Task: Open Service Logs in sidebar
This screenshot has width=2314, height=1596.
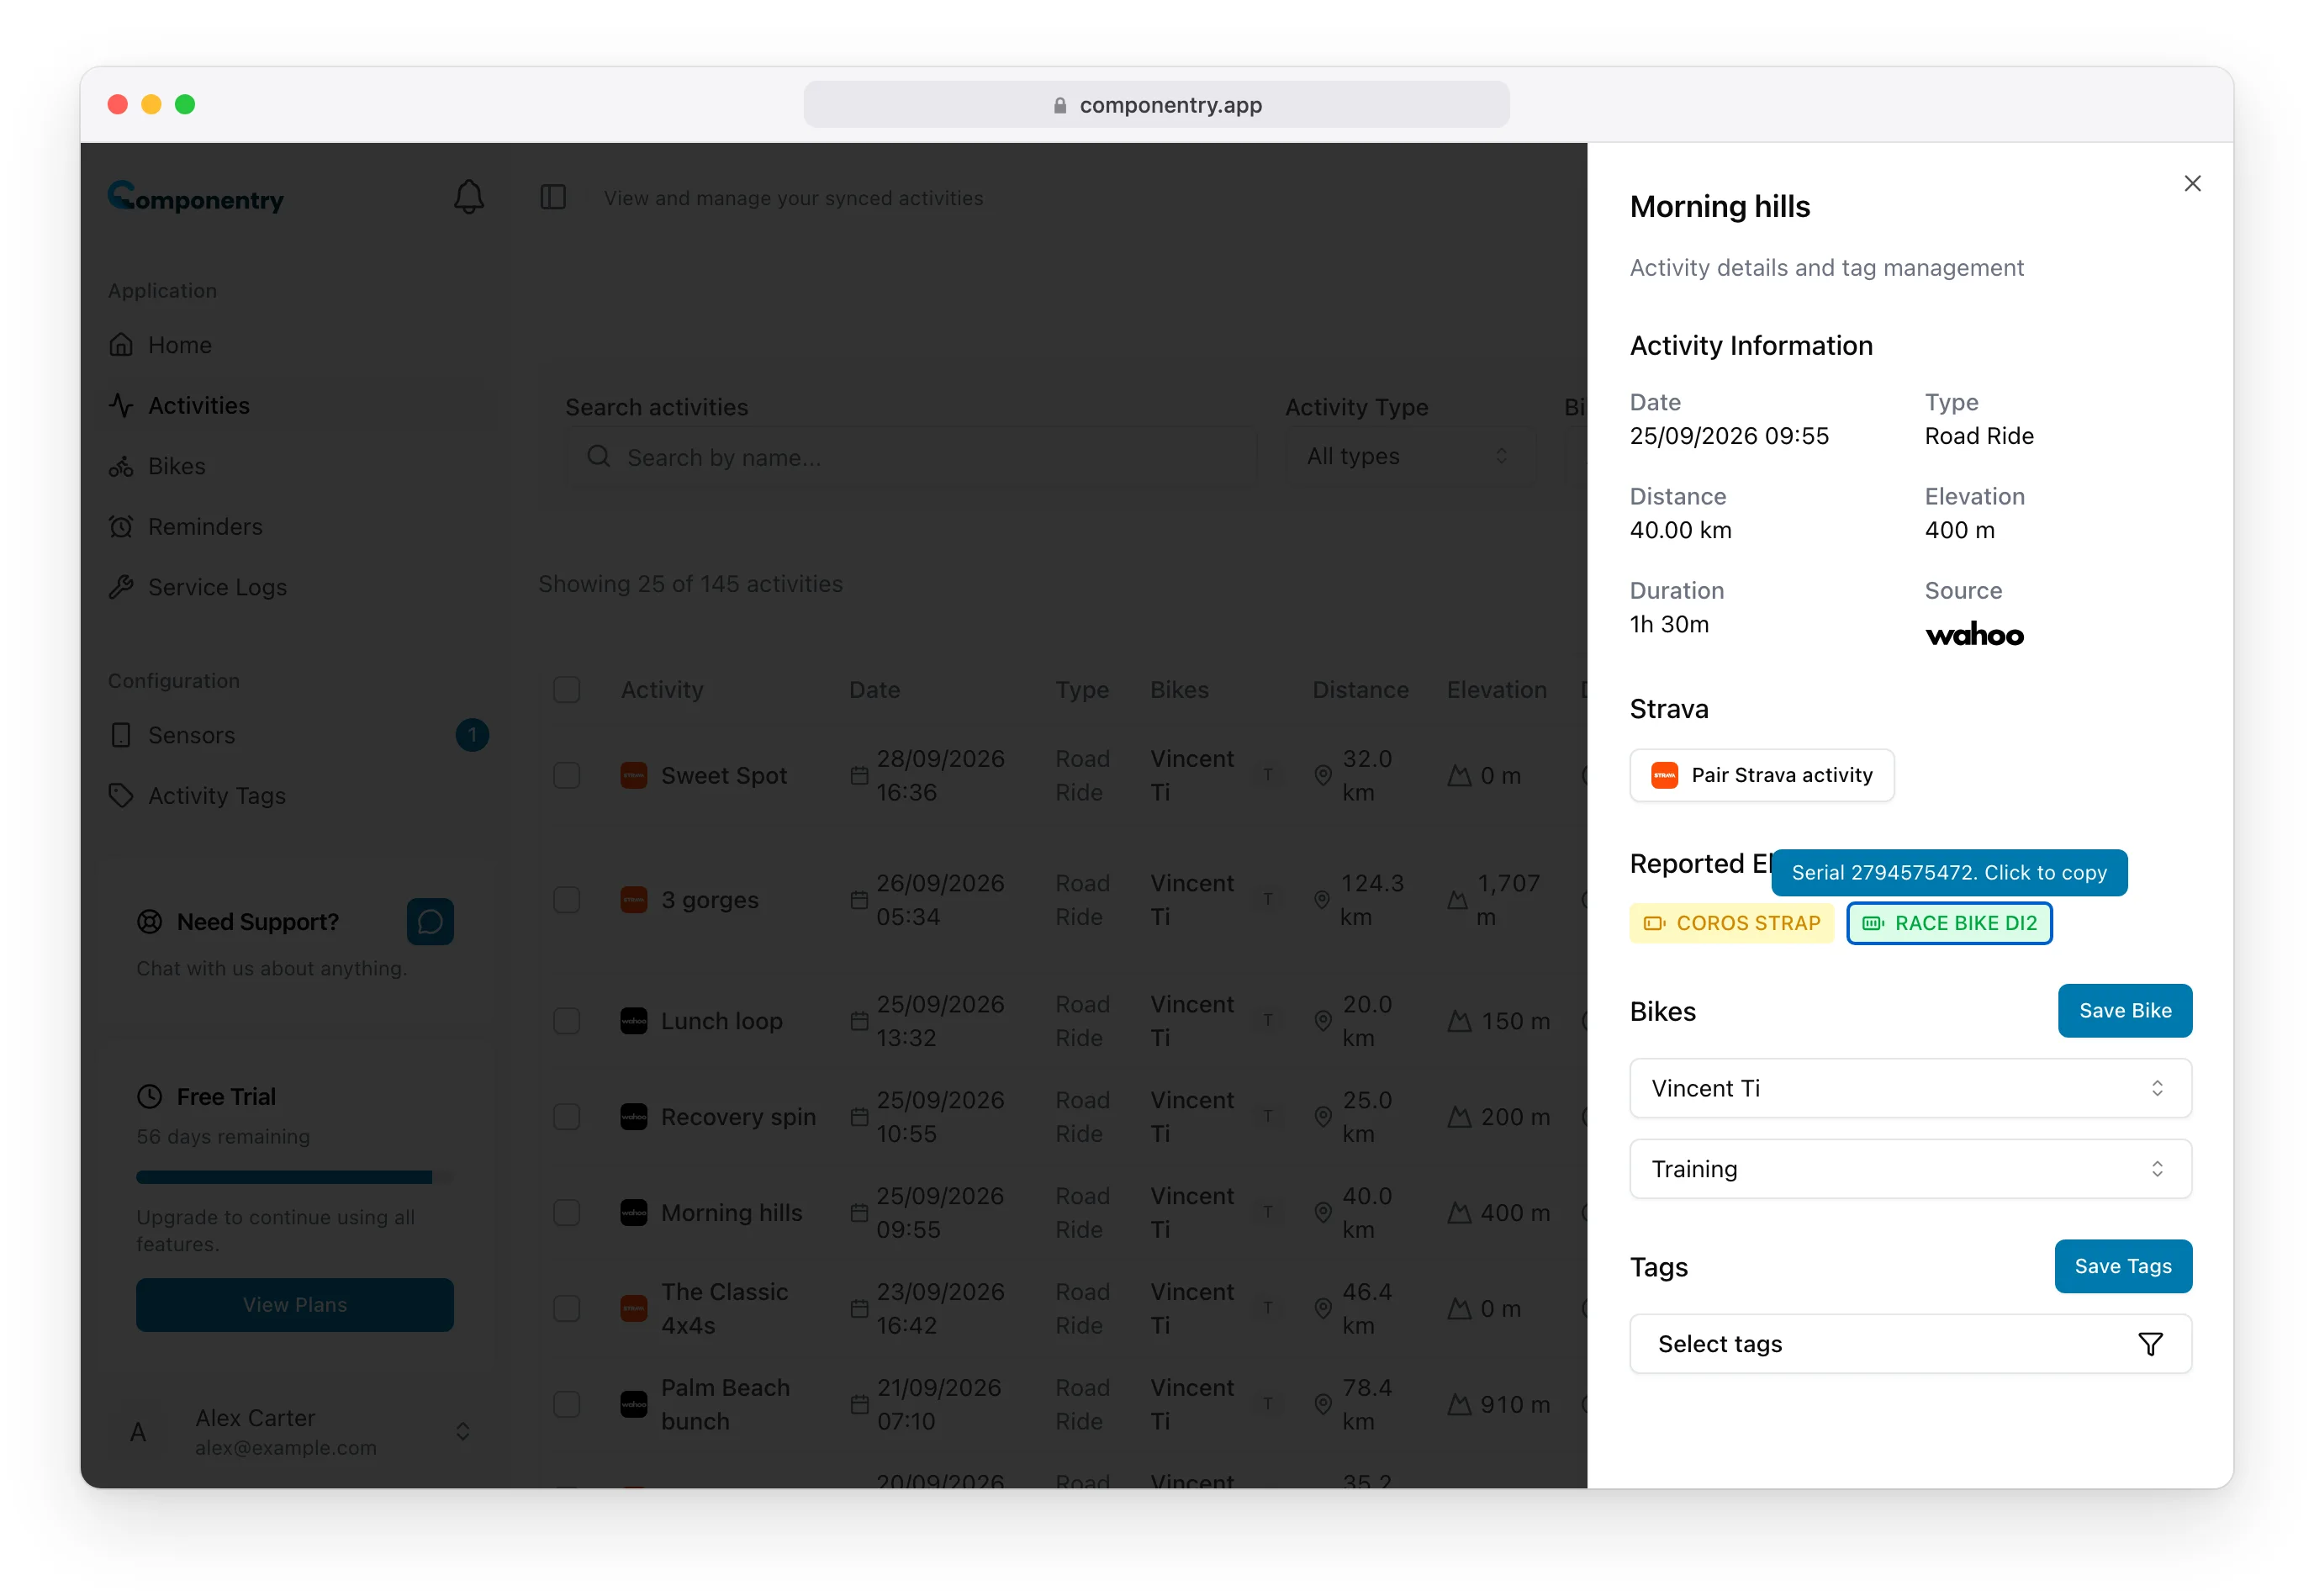Action: [x=296, y=587]
